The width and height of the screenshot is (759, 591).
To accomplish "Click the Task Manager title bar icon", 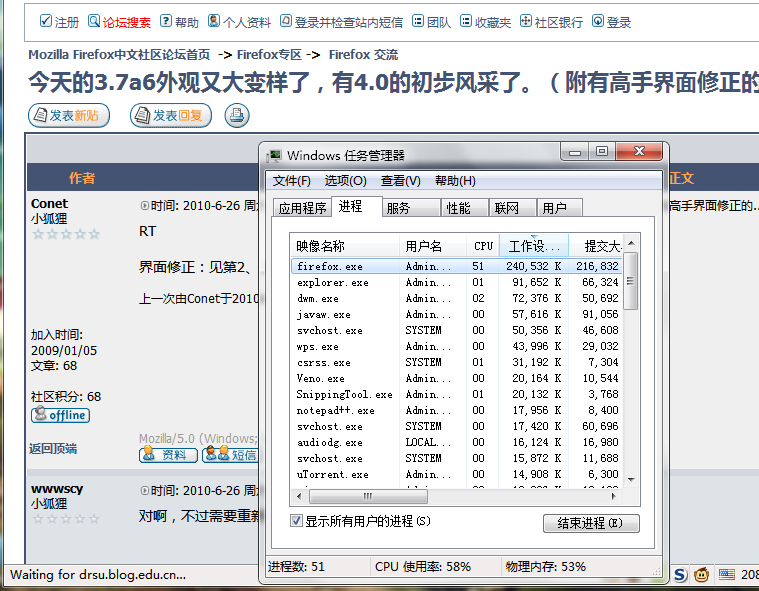I will (274, 155).
